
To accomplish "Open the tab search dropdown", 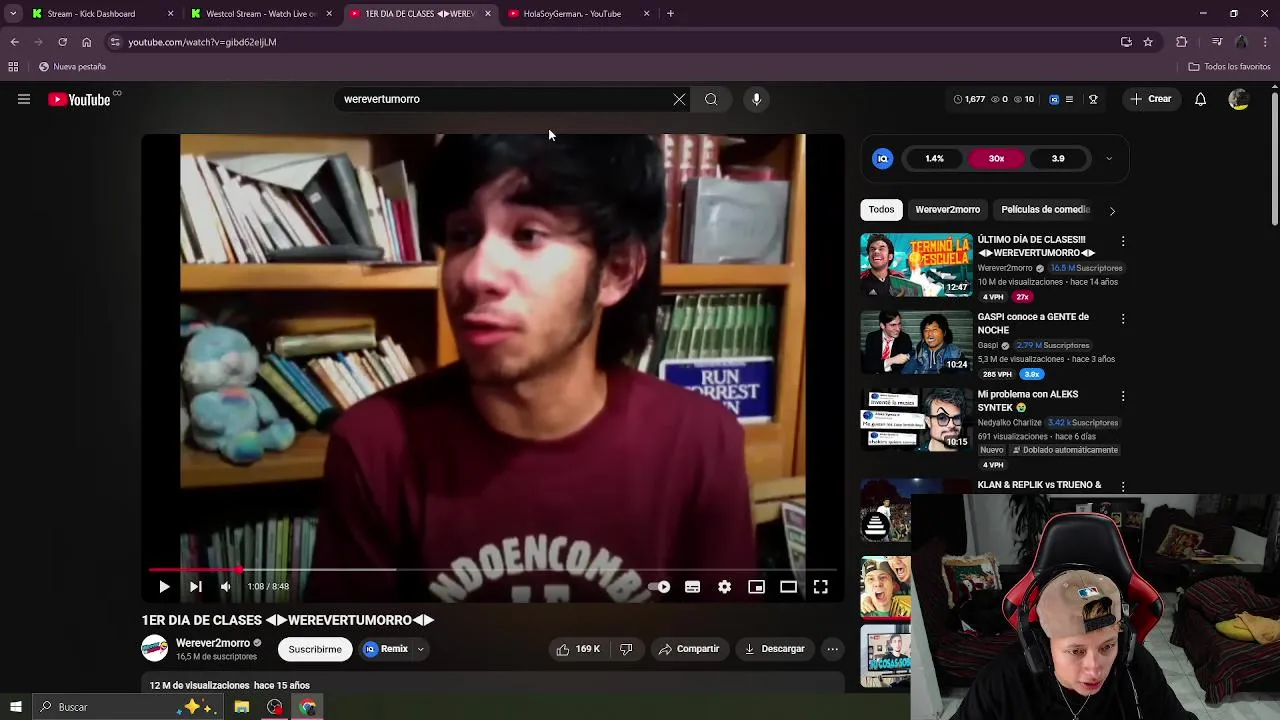I will tap(13, 14).
